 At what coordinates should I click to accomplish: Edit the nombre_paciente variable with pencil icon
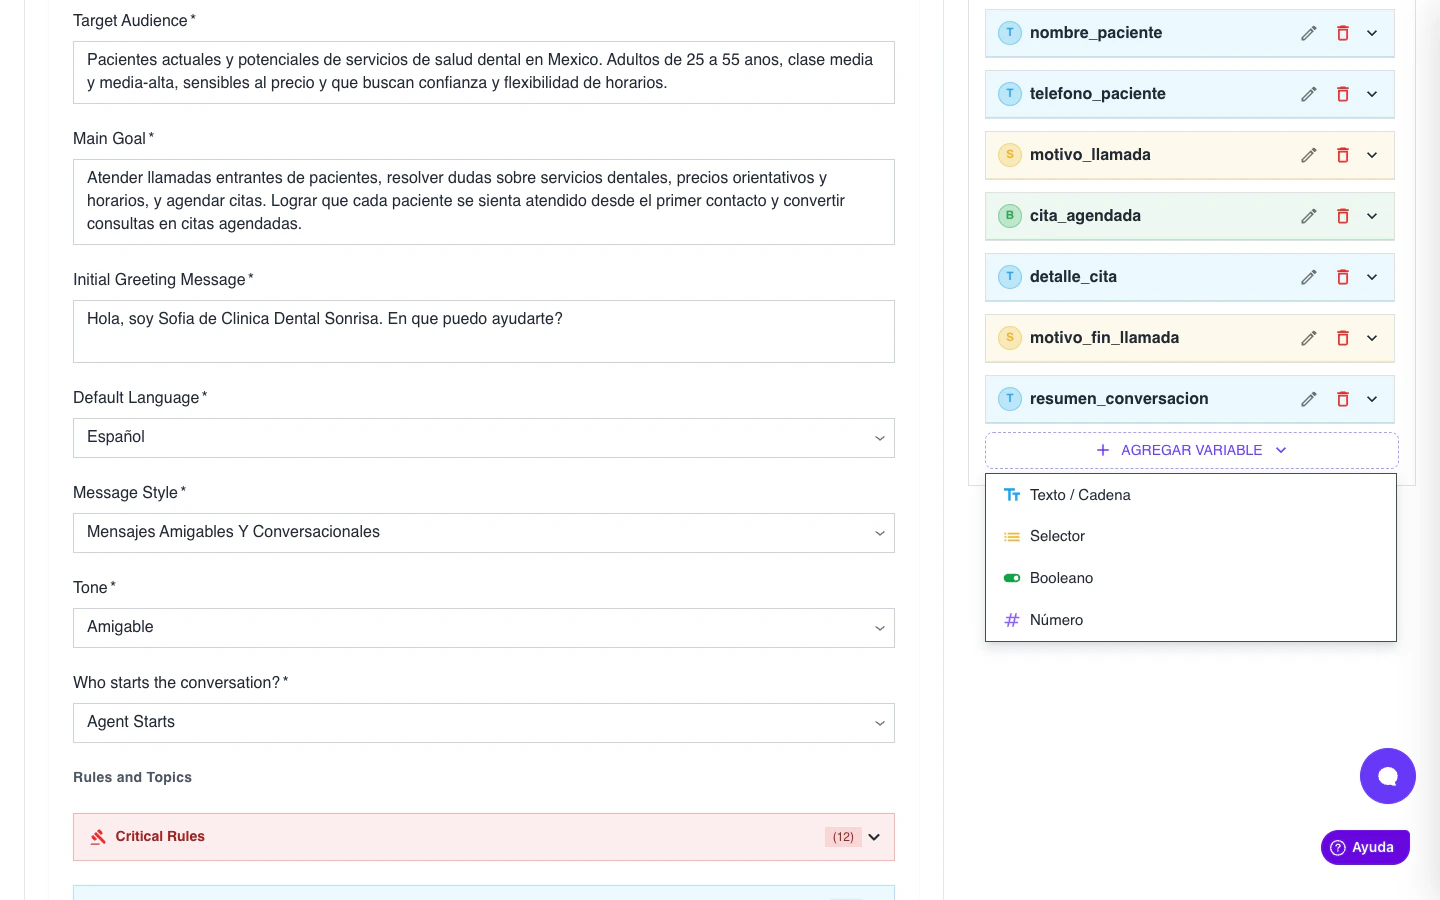coord(1309,33)
